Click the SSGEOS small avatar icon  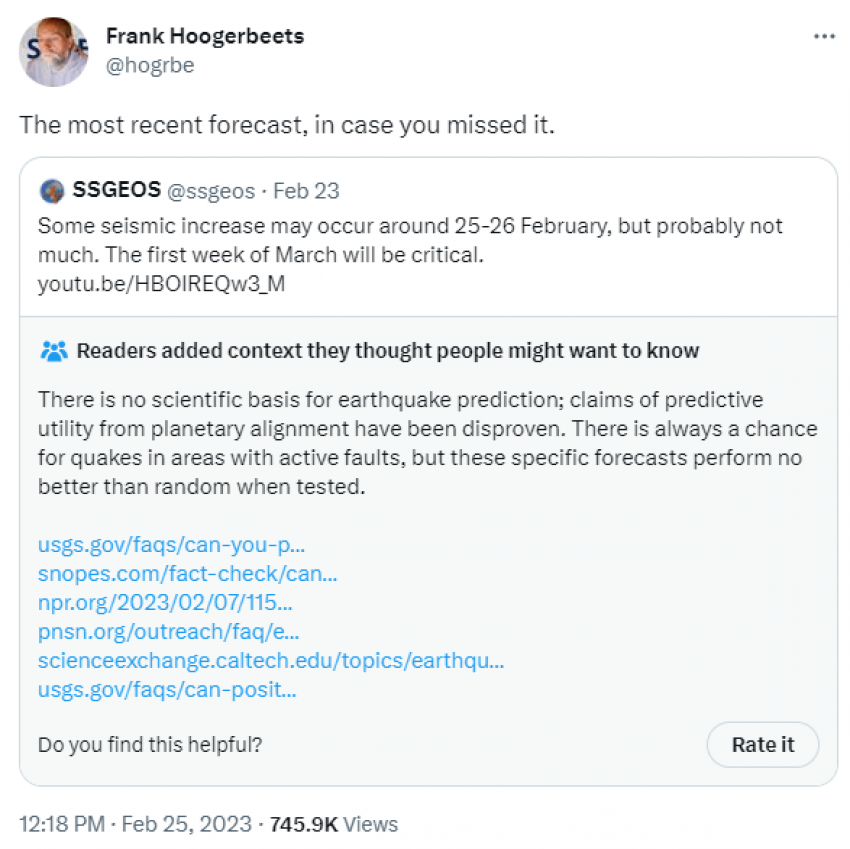(x=52, y=190)
